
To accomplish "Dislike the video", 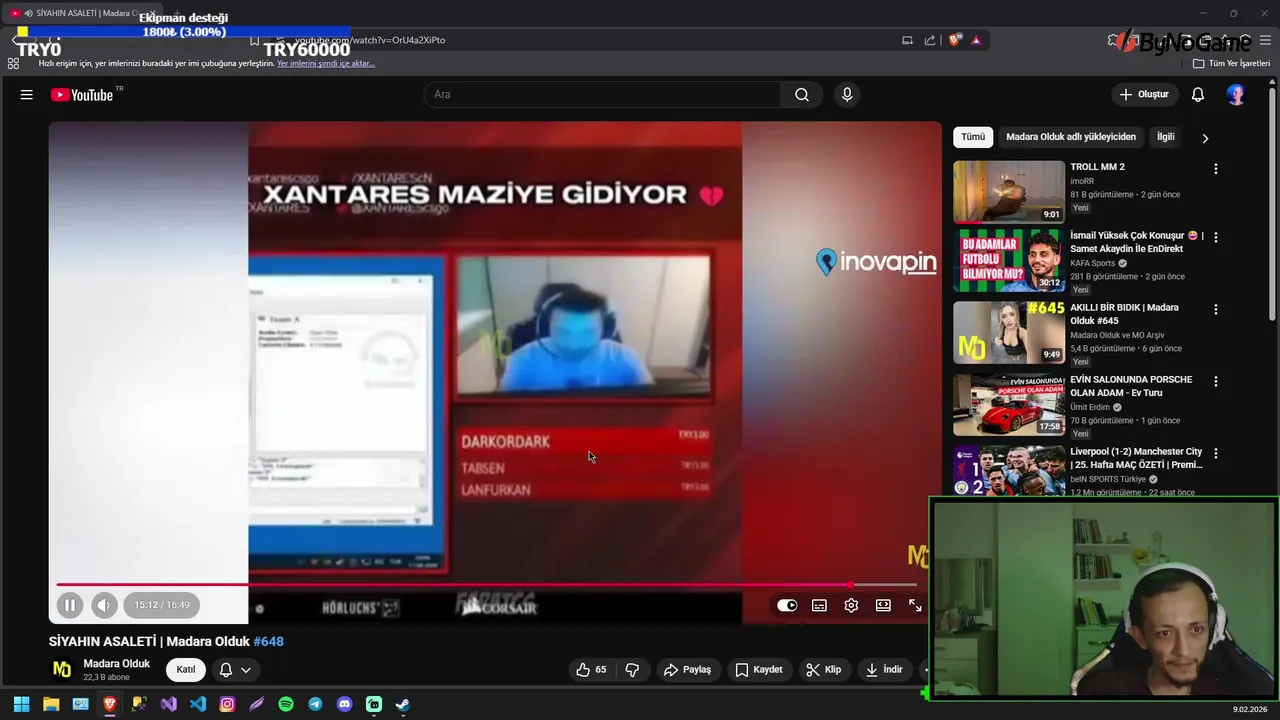I will [632, 670].
